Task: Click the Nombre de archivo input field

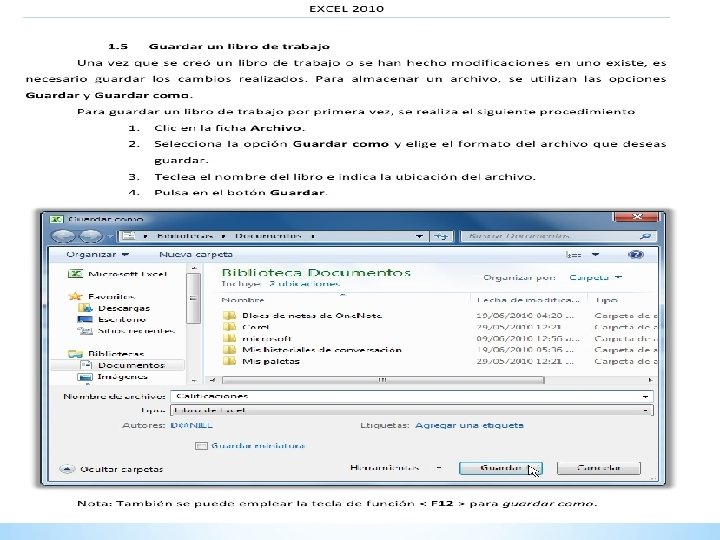Action: click(x=407, y=396)
